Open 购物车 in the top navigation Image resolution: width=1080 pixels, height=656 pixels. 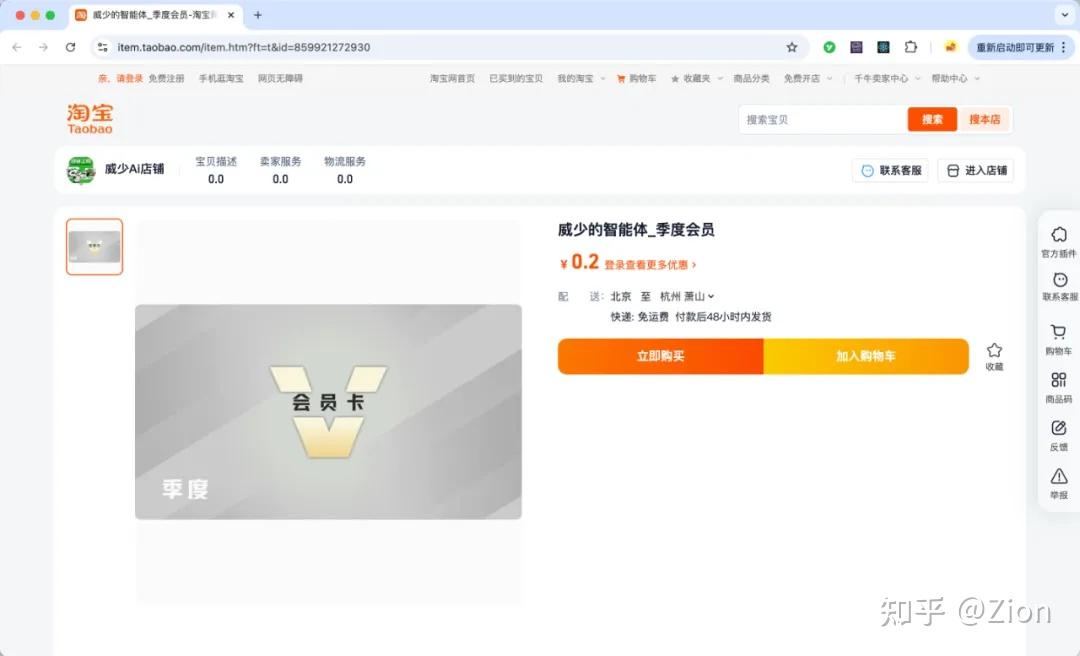(636, 79)
